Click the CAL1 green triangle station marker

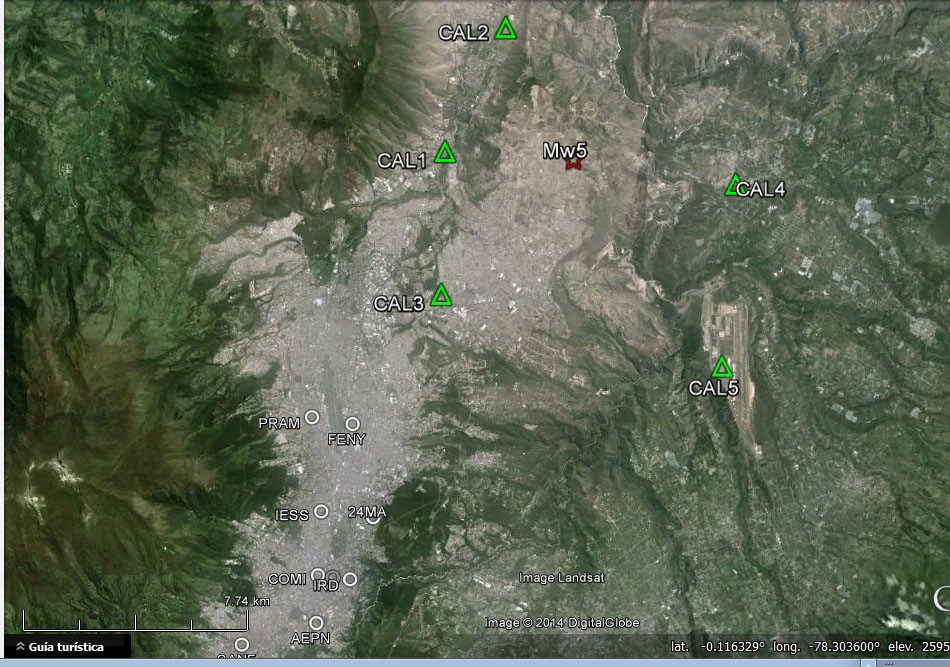pyautogui.click(x=445, y=153)
